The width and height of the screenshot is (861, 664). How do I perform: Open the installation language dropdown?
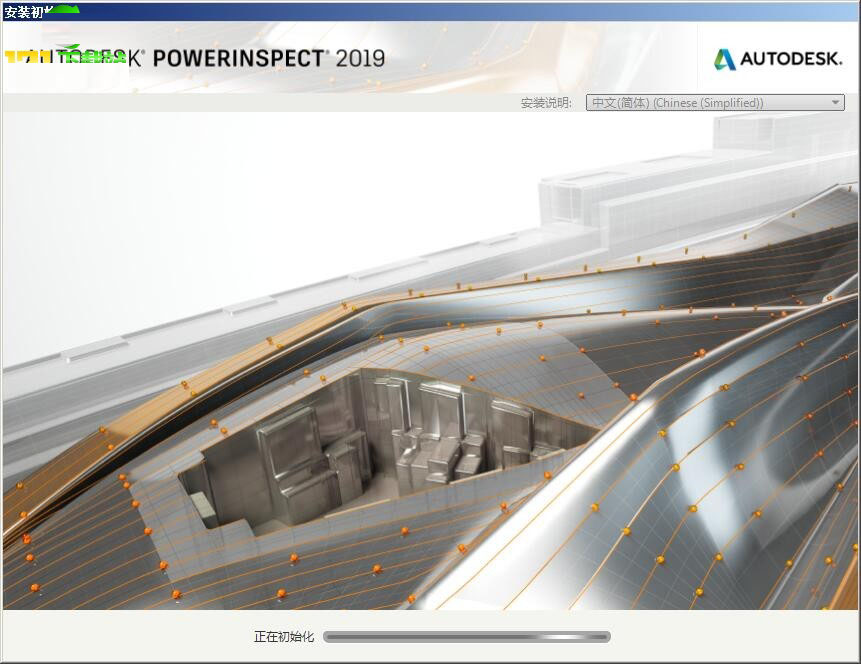click(x=715, y=103)
